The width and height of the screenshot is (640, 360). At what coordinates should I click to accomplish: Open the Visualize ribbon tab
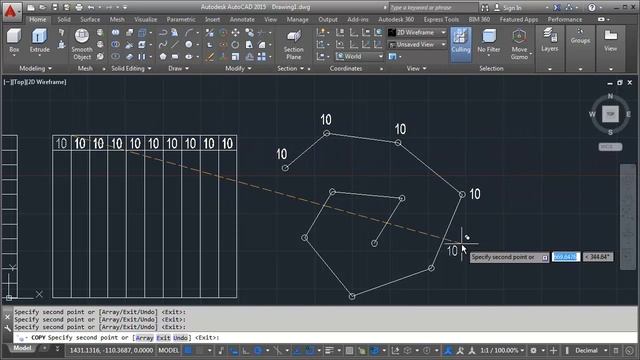(146, 19)
